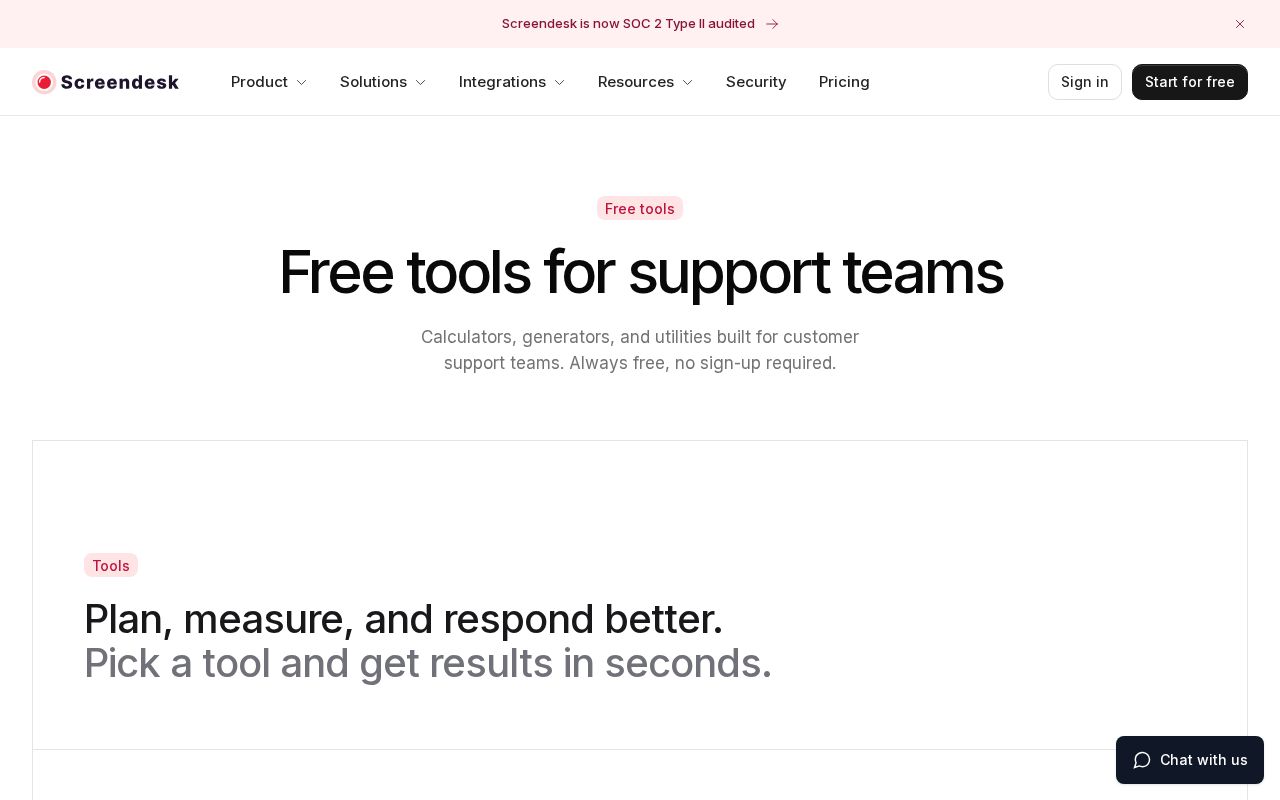The height and width of the screenshot is (800, 1280).
Task: Open the Security page
Action: [x=756, y=82]
